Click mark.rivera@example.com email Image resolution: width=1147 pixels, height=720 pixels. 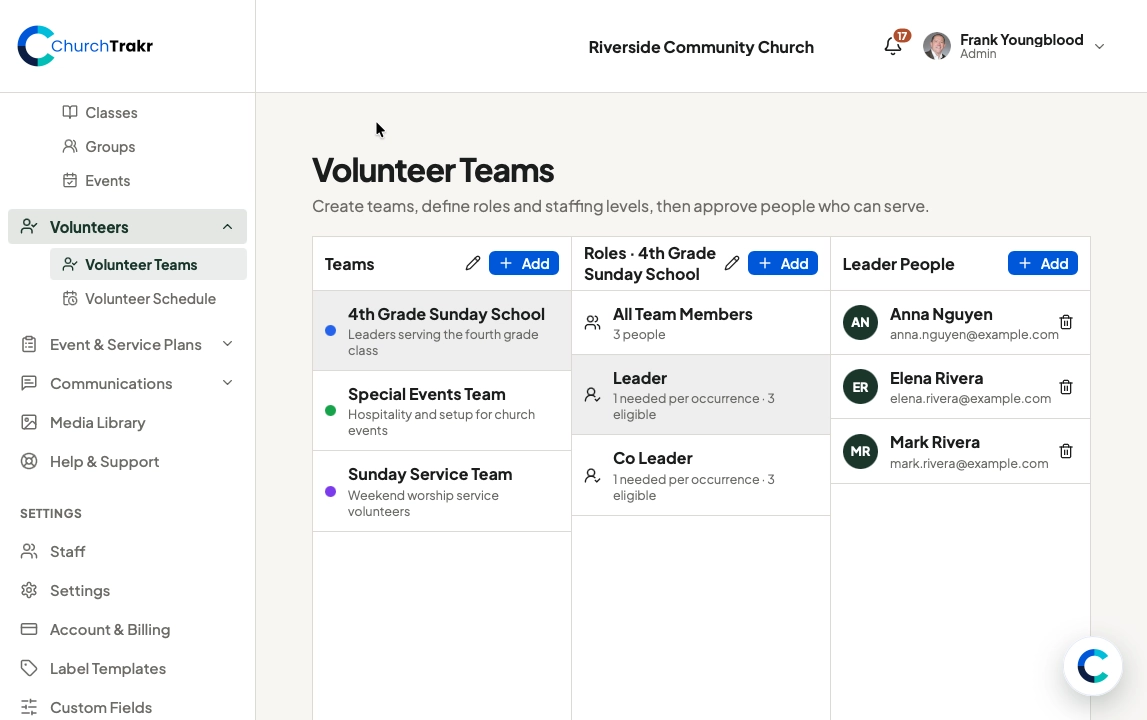pos(969,463)
